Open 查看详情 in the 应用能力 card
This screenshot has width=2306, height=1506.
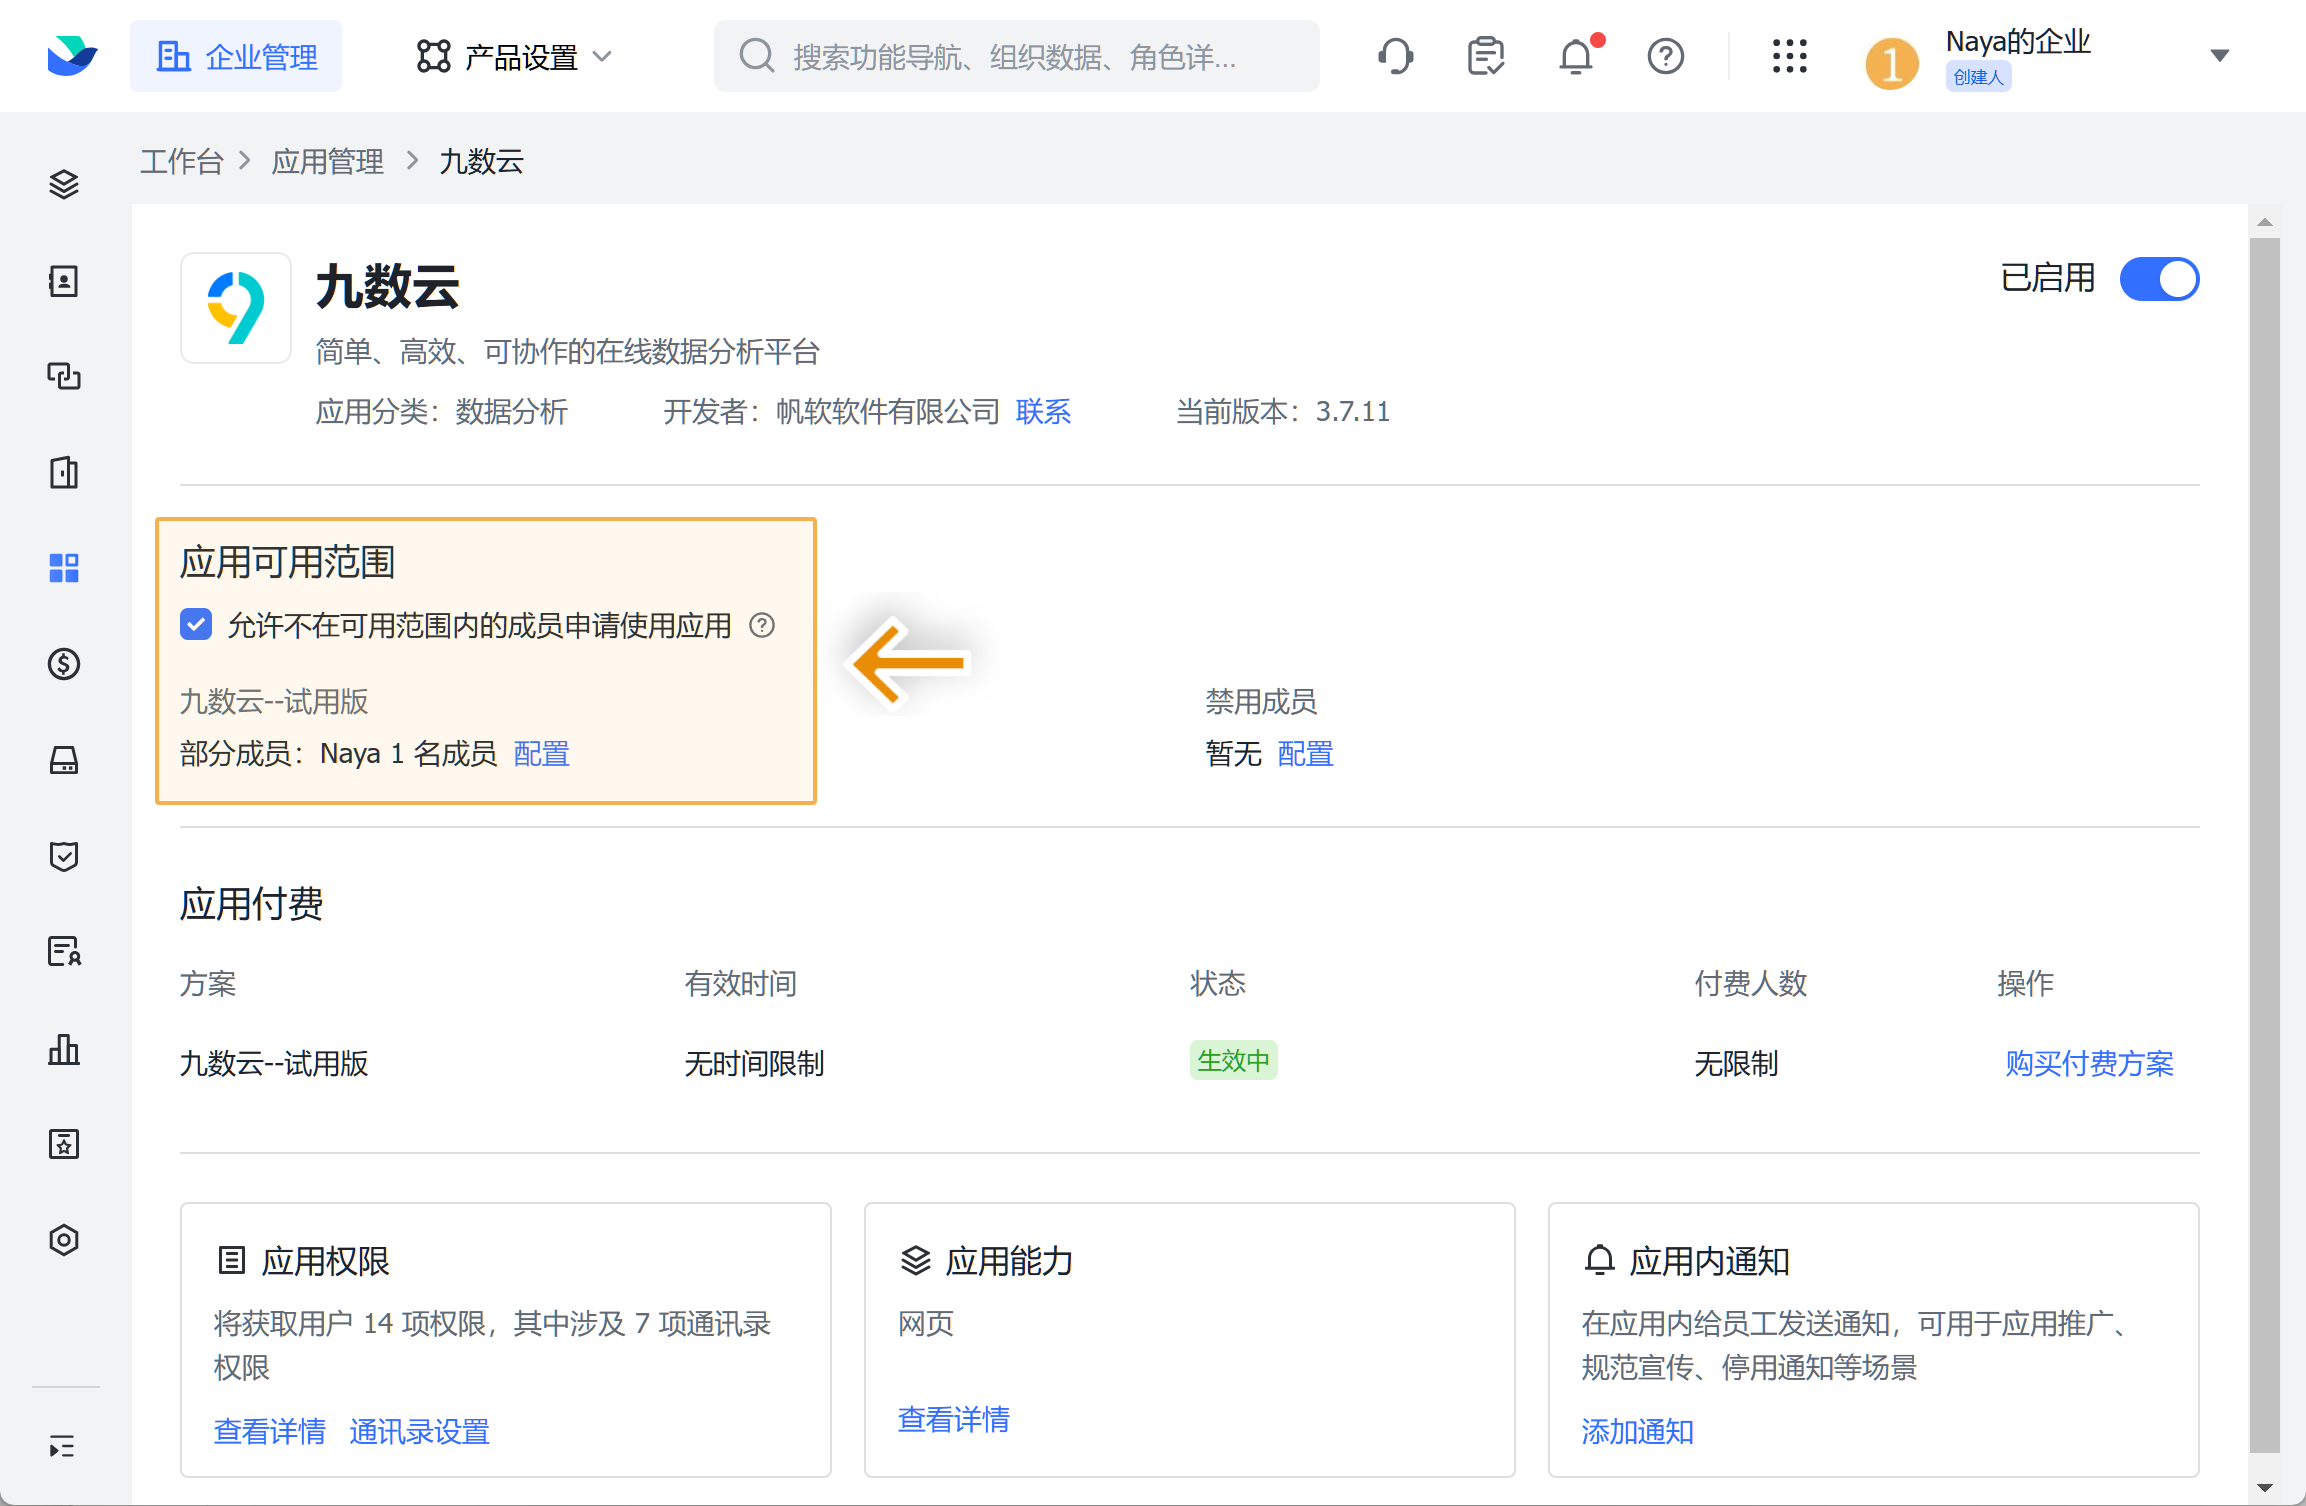[x=954, y=1419]
